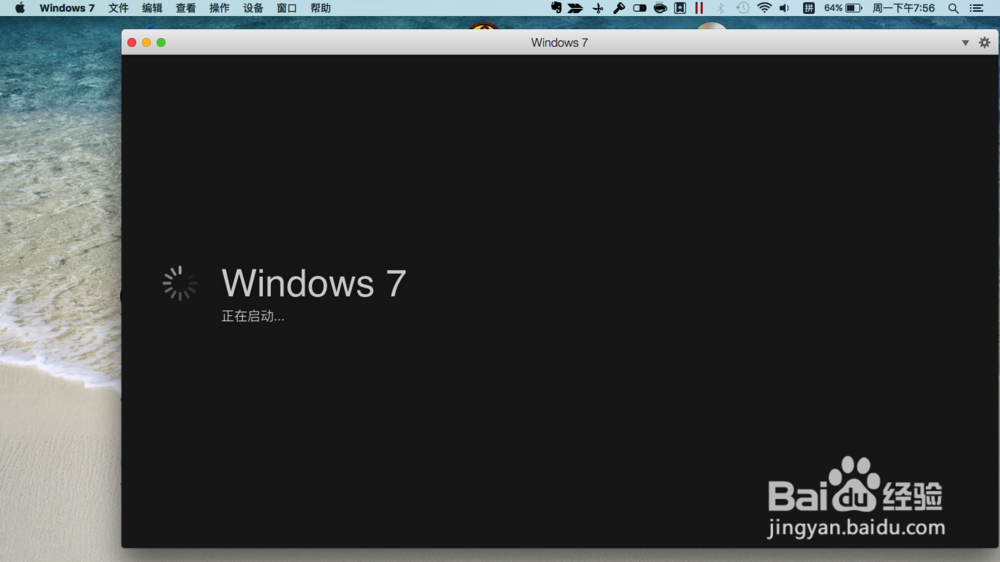Screen dimensions: 1000x562
Task: Open the 操作 menu
Action: (x=219, y=8)
